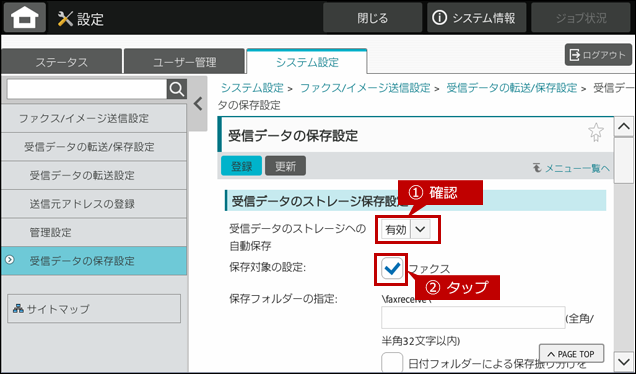
Task: Click the 更新 refresh button
Action: point(285,166)
